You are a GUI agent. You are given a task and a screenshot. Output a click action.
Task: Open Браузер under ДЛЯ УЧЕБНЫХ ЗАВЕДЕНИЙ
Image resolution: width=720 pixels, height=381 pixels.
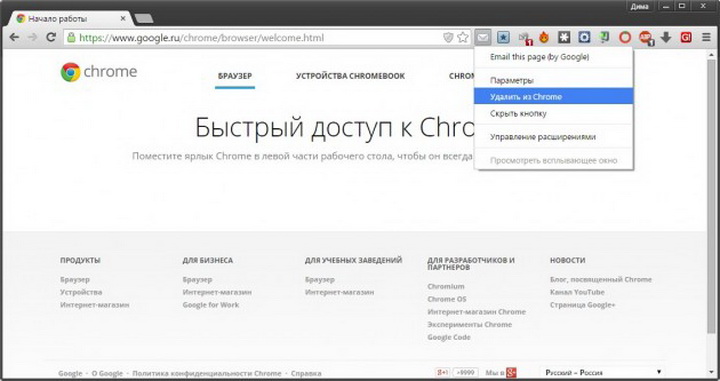(x=320, y=279)
